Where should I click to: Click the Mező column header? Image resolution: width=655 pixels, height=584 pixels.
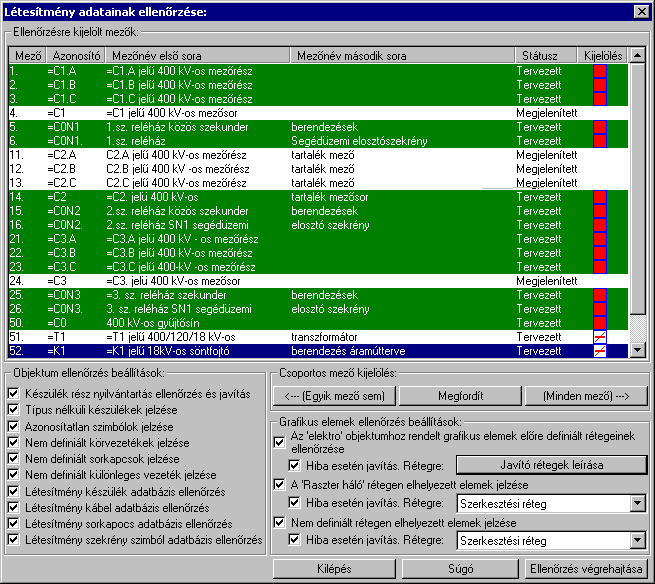(x=28, y=56)
